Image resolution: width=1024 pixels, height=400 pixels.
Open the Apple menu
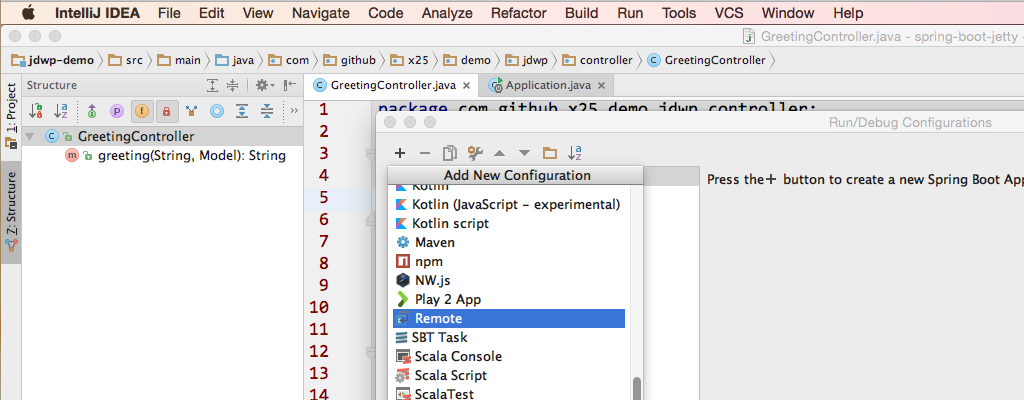(x=29, y=12)
